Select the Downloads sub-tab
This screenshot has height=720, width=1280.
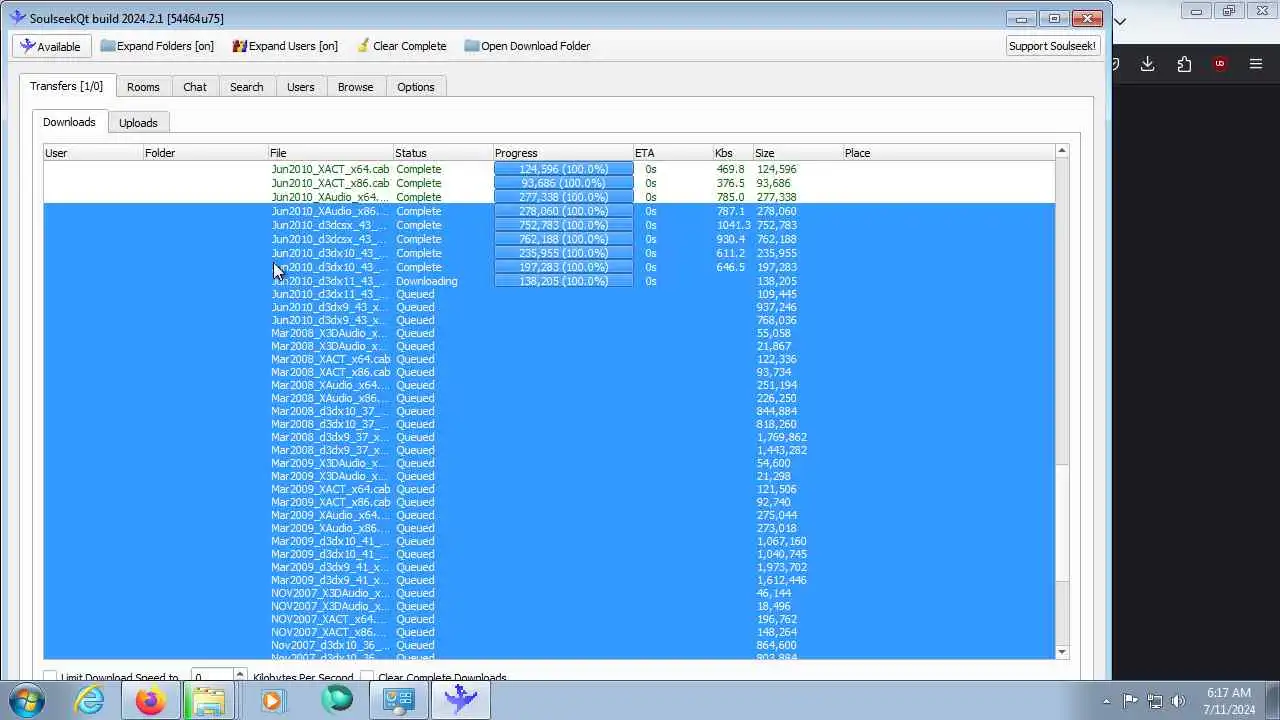pos(69,122)
